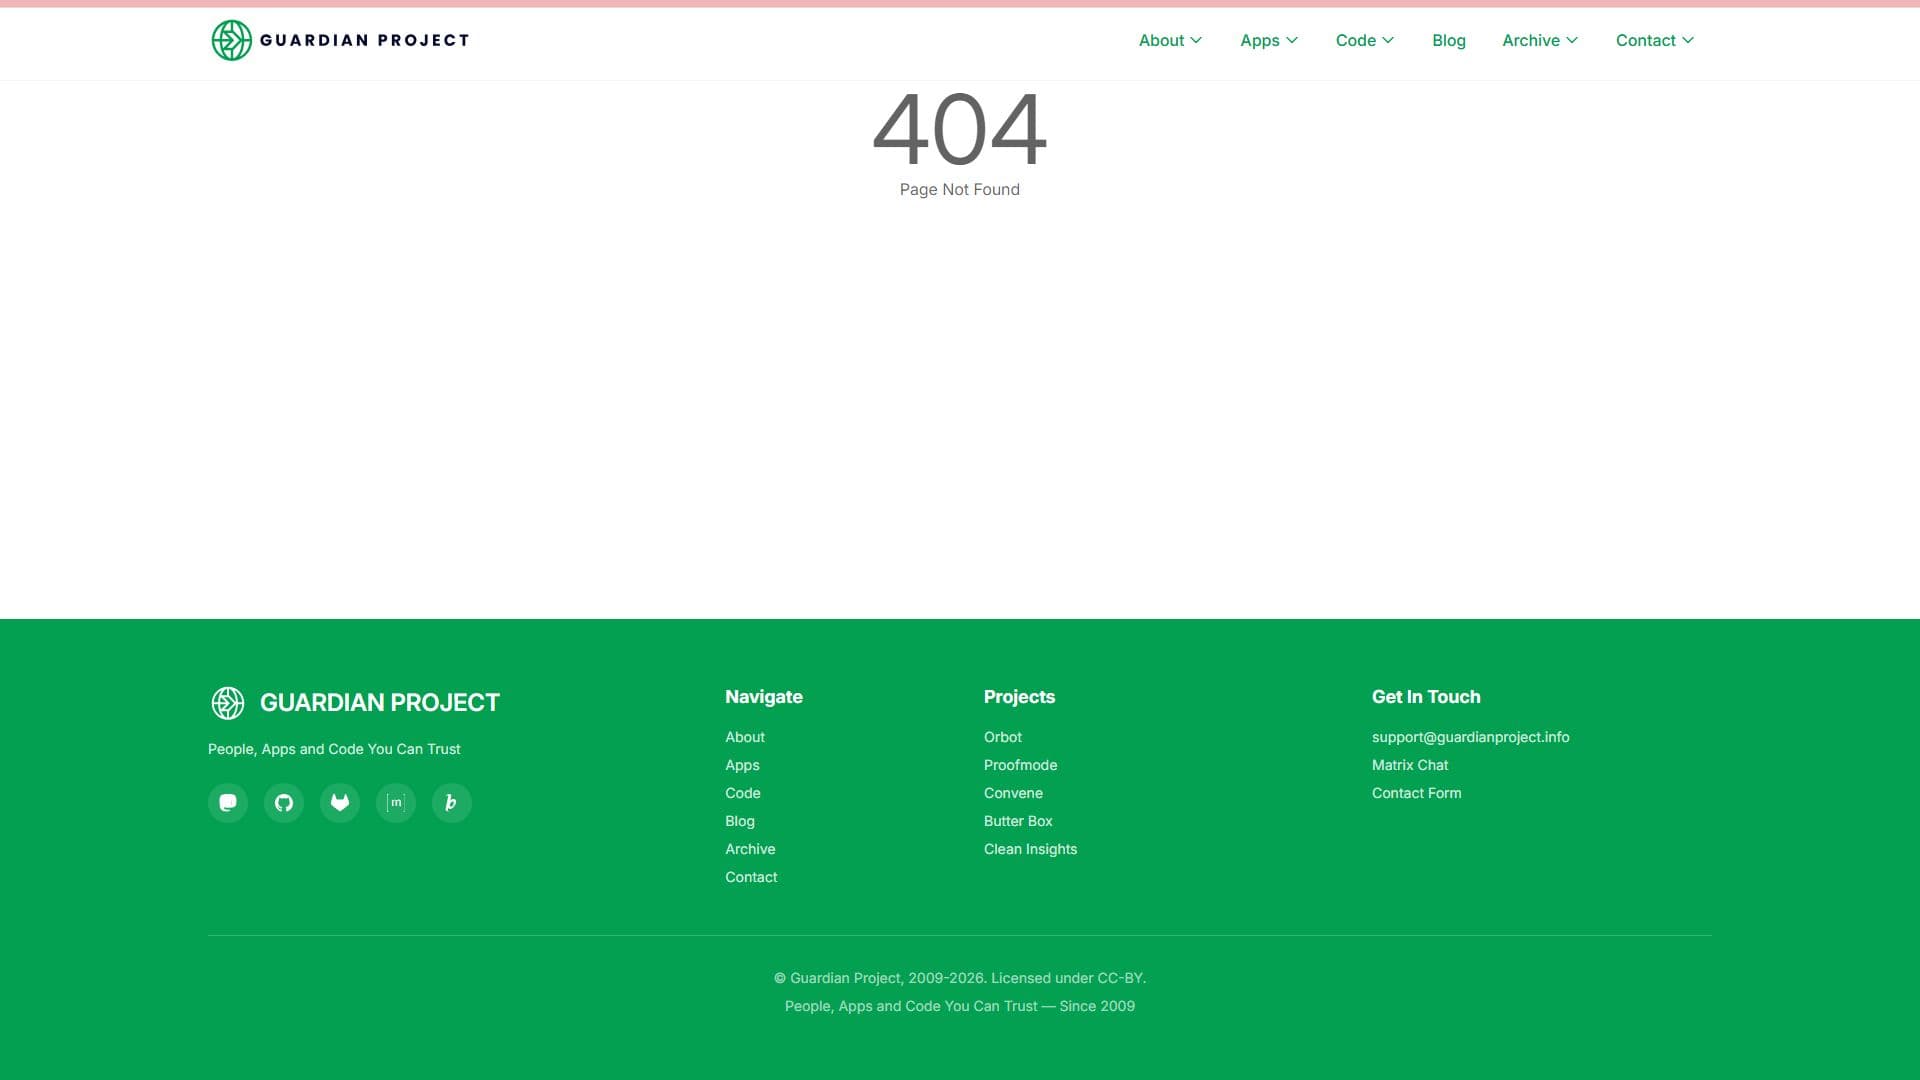The width and height of the screenshot is (1920, 1080).
Task: Go to About under footer Navigate
Action: [745, 737]
